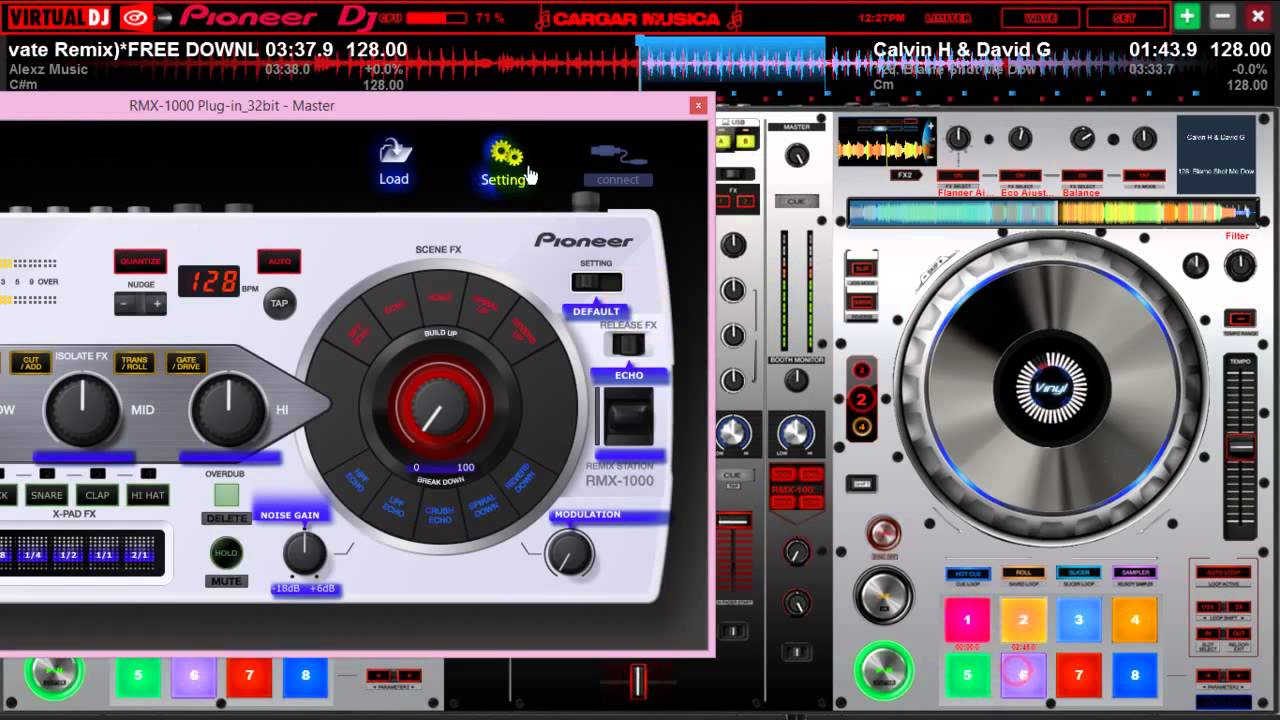Select the ROLL pad mode
This screenshot has width=1280, height=720.
click(x=1023, y=574)
